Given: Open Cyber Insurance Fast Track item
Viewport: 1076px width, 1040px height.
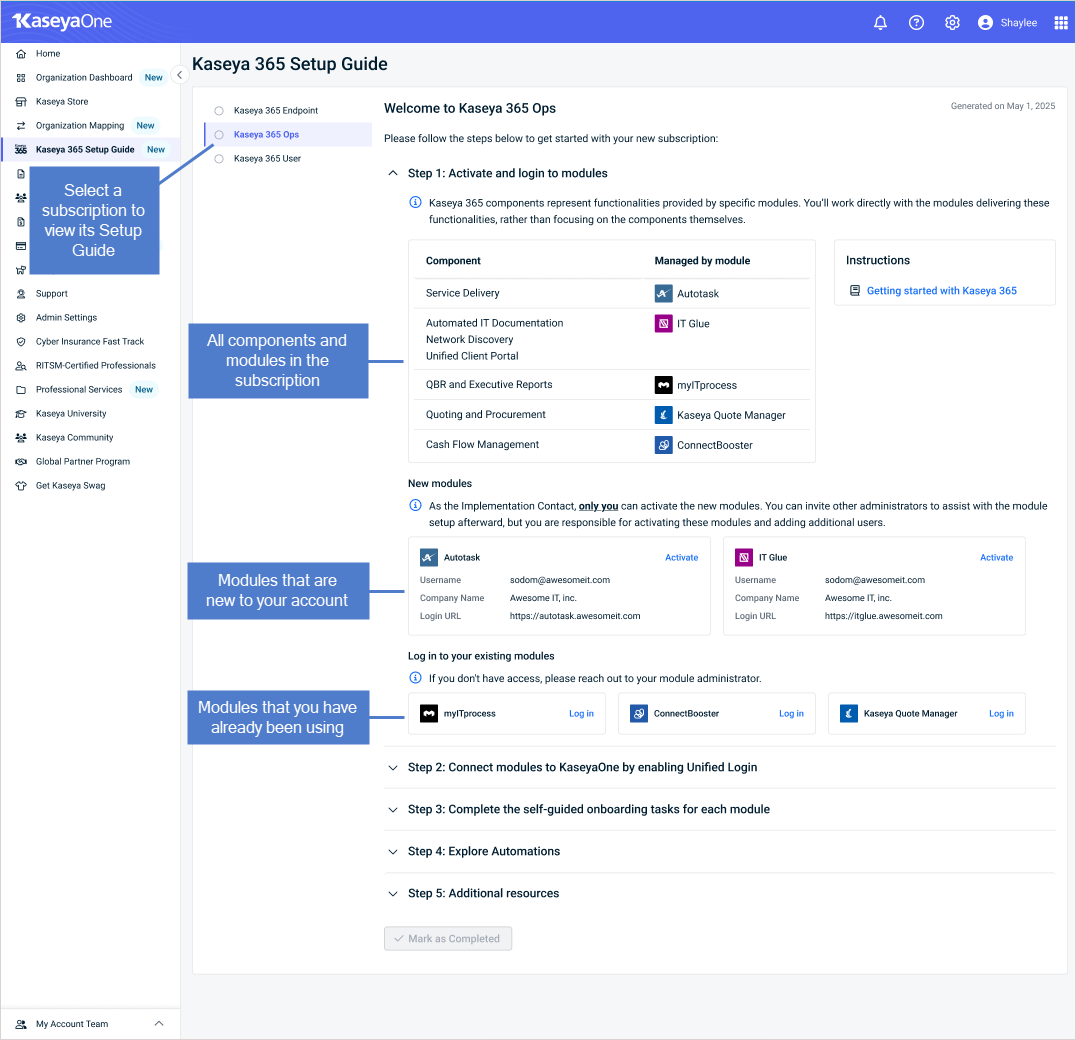Looking at the screenshot, I should tap(91, 342).
